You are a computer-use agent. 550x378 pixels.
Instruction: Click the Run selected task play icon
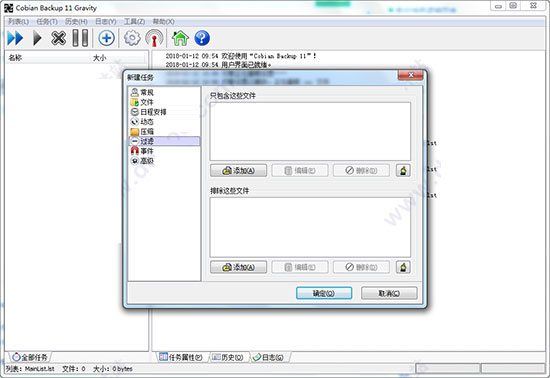(x=37, y=38)
